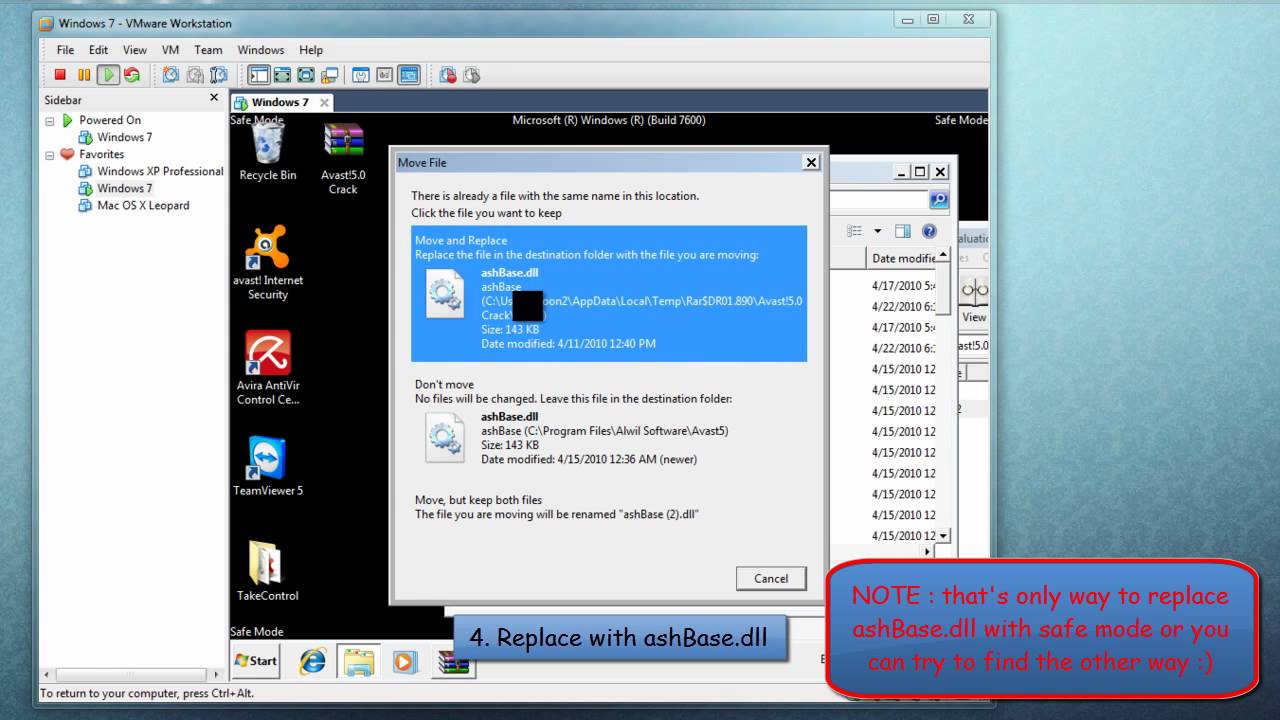This screenshot has width=1280, height=720.
Task: Click the Explorer change view icon
Action: pyautogui.click(x=855, y=231)
